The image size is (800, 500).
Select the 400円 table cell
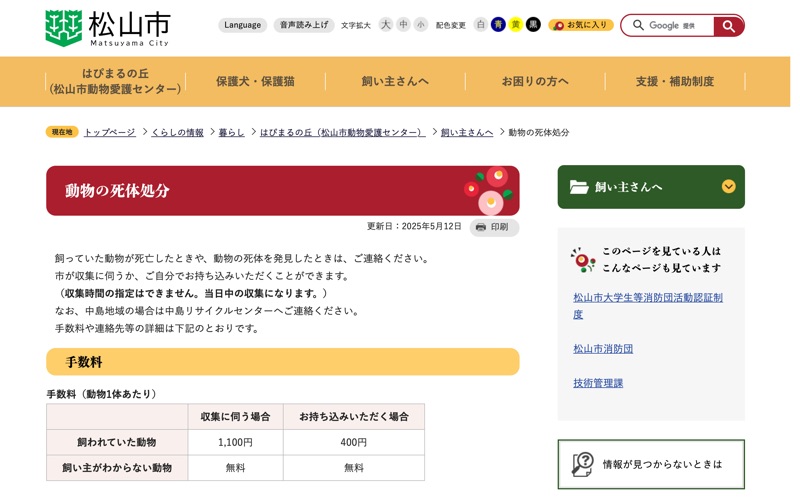click(x=354, y=442)
